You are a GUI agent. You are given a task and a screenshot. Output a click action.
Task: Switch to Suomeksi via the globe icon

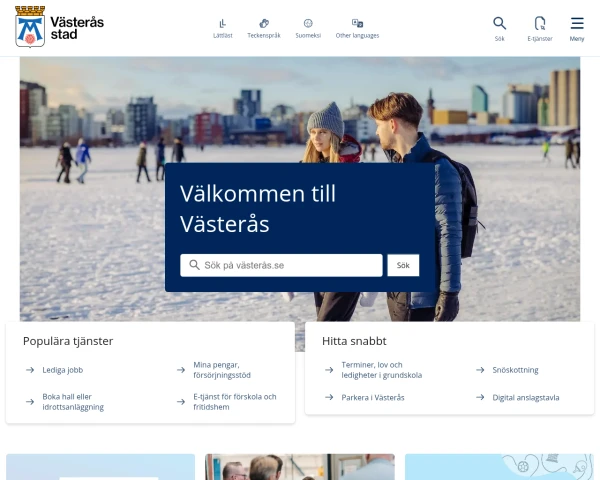pyautogui.click(x=308, y=24)
